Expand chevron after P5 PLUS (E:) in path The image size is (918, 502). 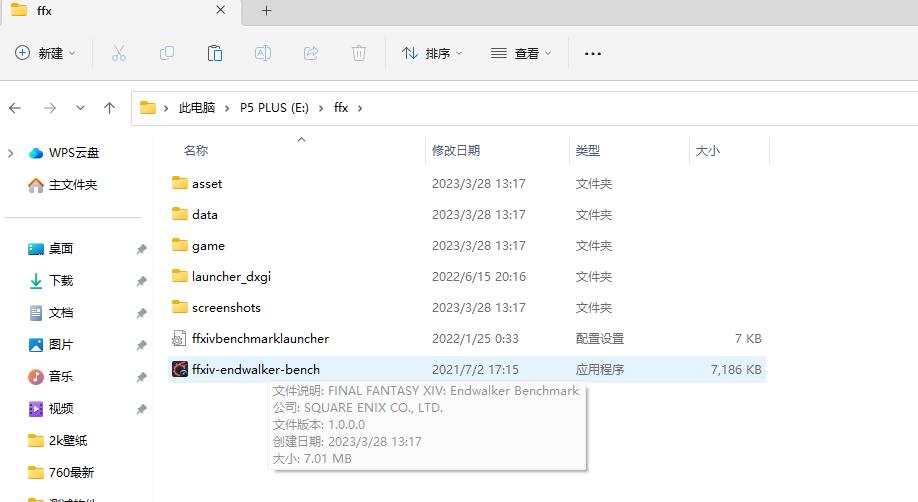321,108
